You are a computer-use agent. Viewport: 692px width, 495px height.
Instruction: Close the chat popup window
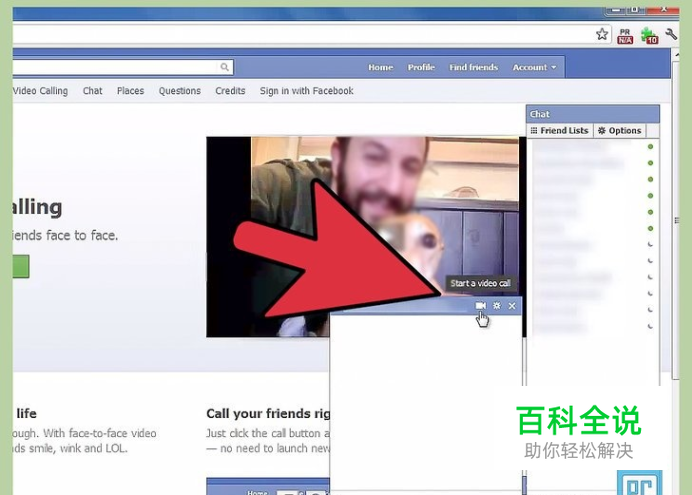pos(512,306)
